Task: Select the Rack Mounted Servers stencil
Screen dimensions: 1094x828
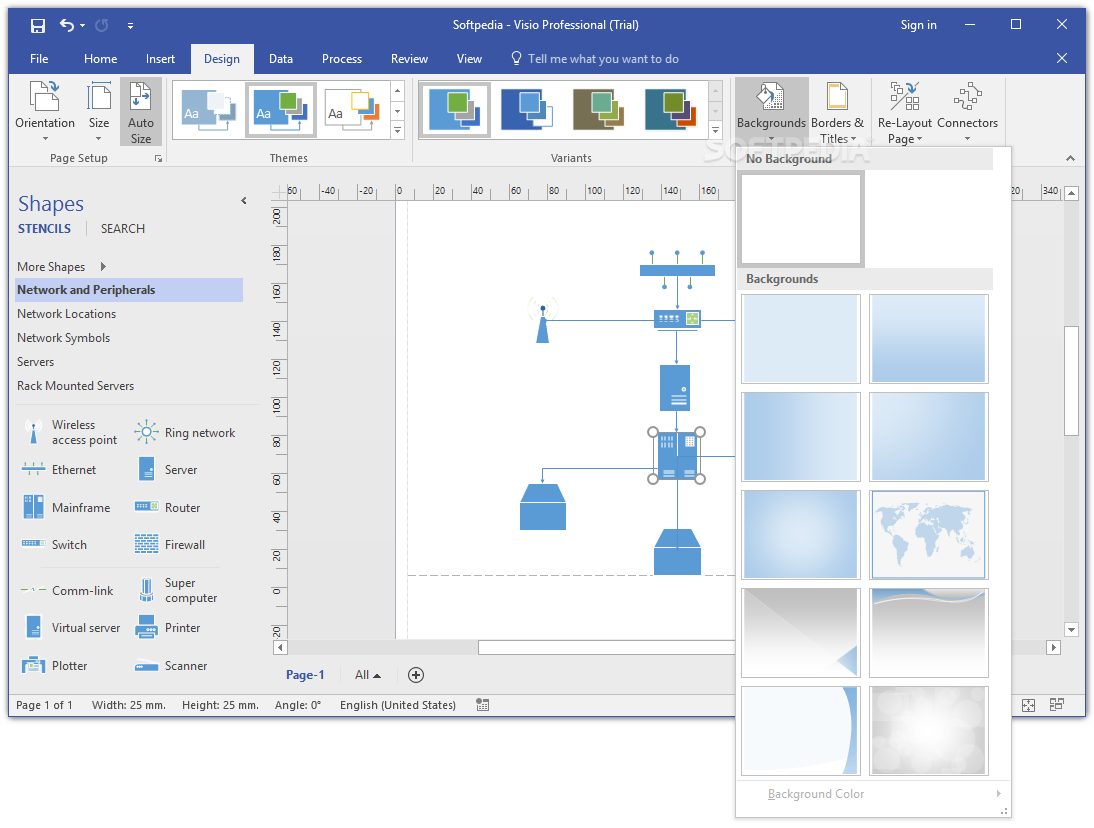Action: pyautogui.click(x=129, y=386)
